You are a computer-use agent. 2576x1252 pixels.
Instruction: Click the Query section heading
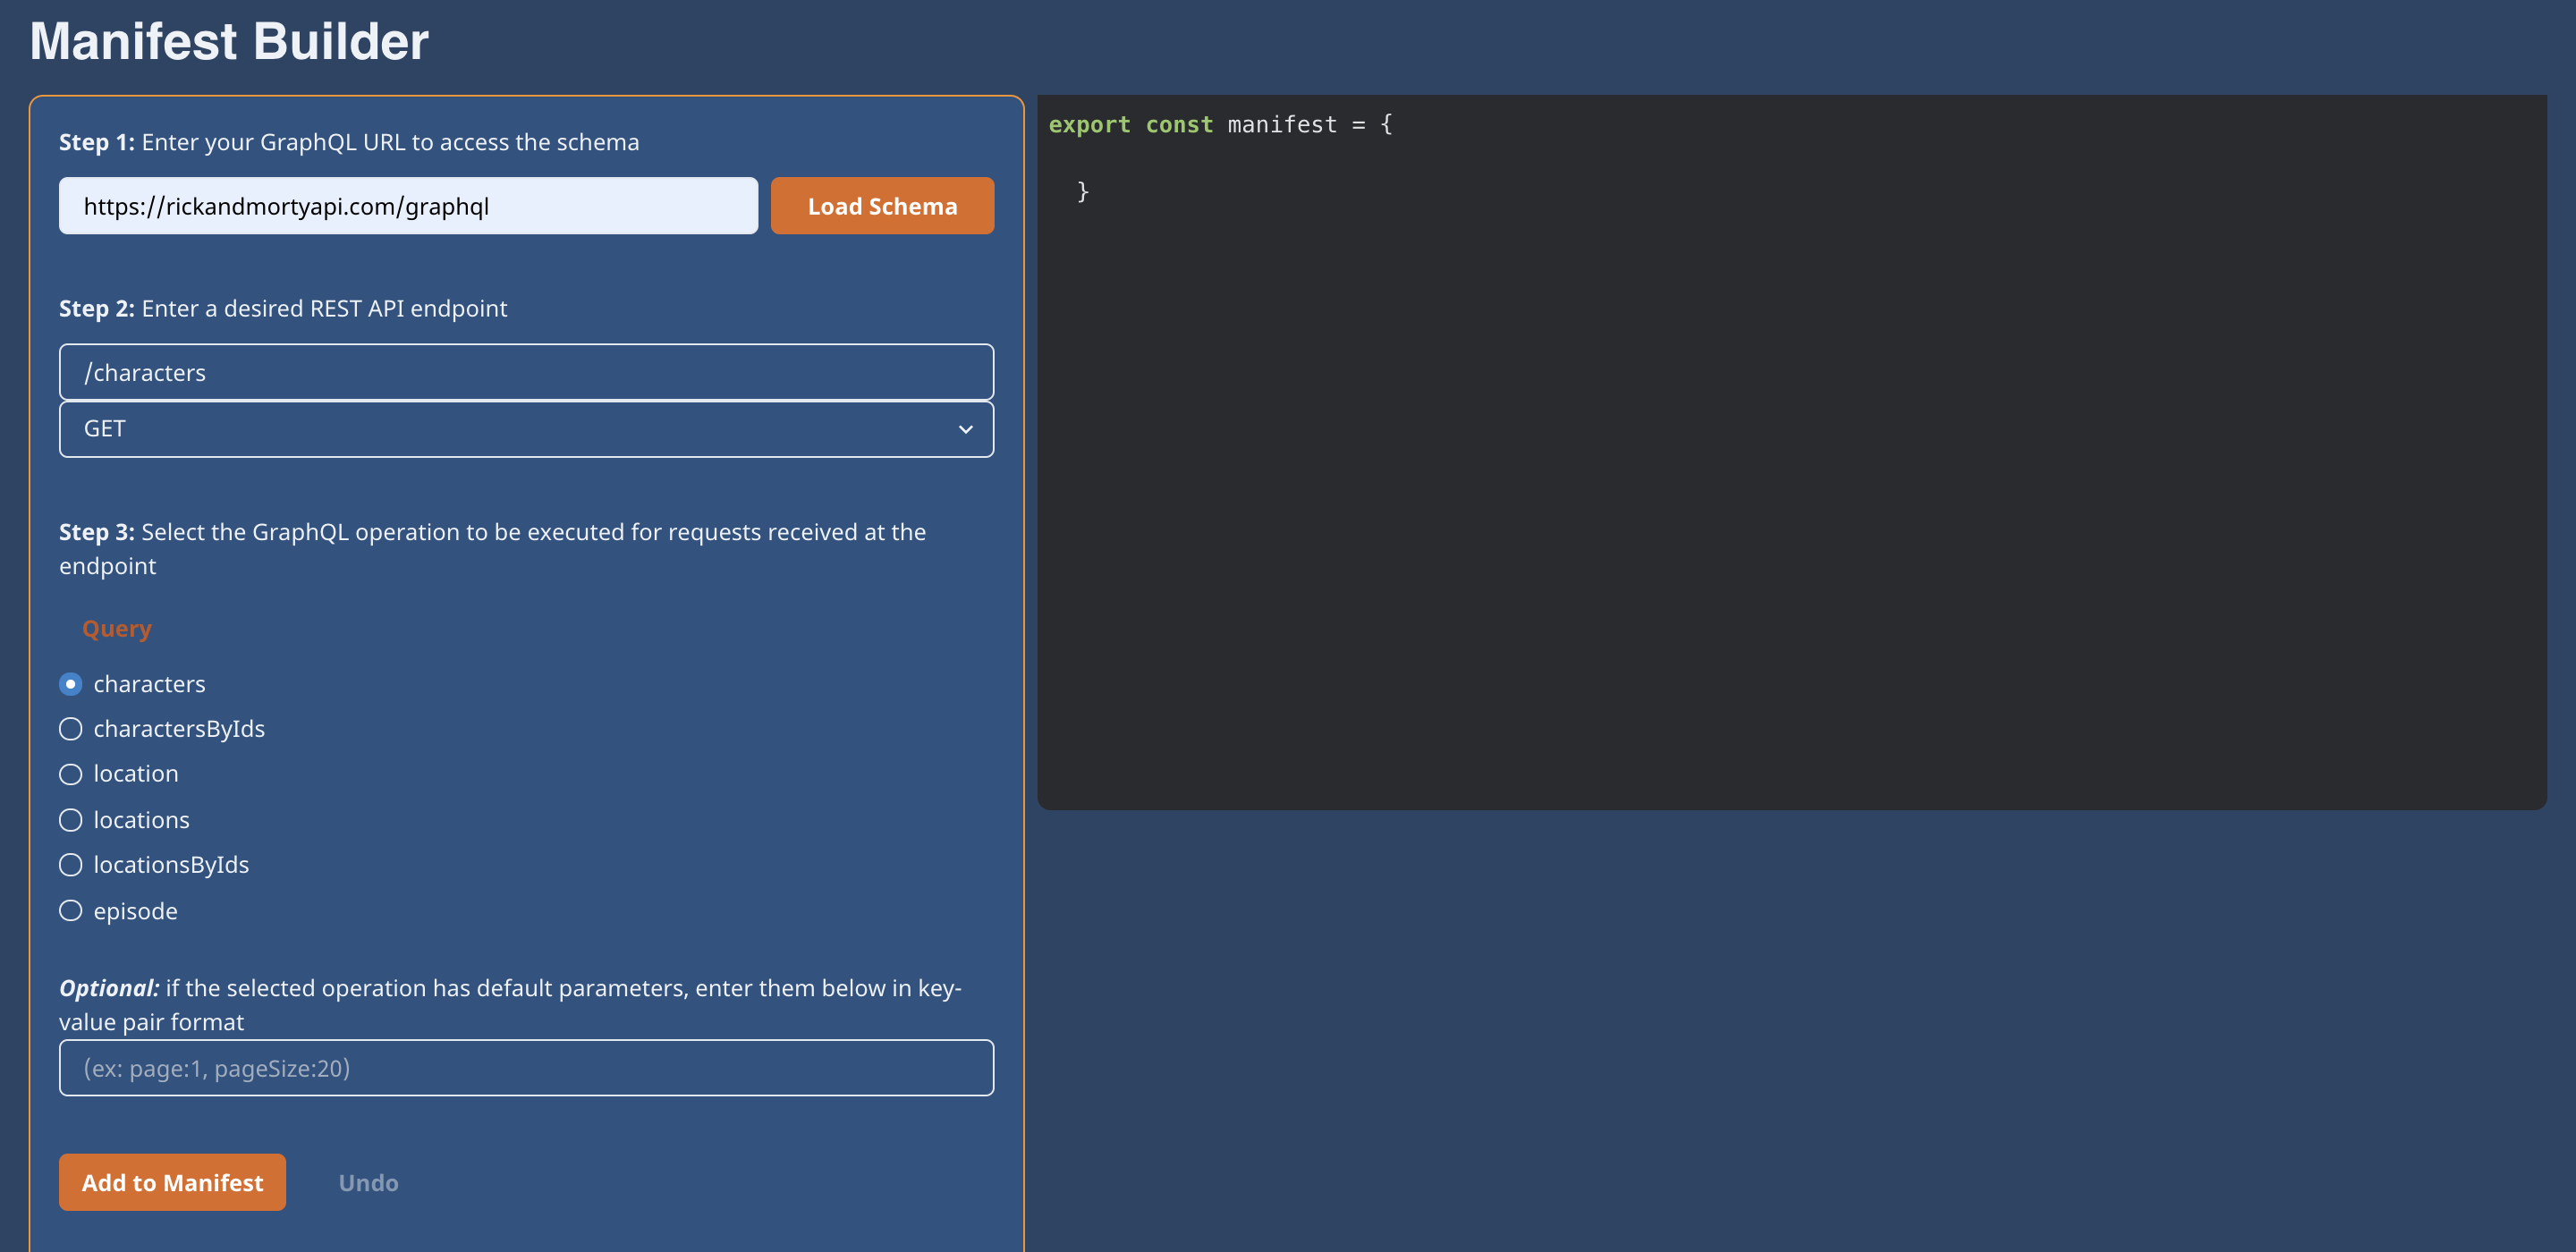point(117,629)
